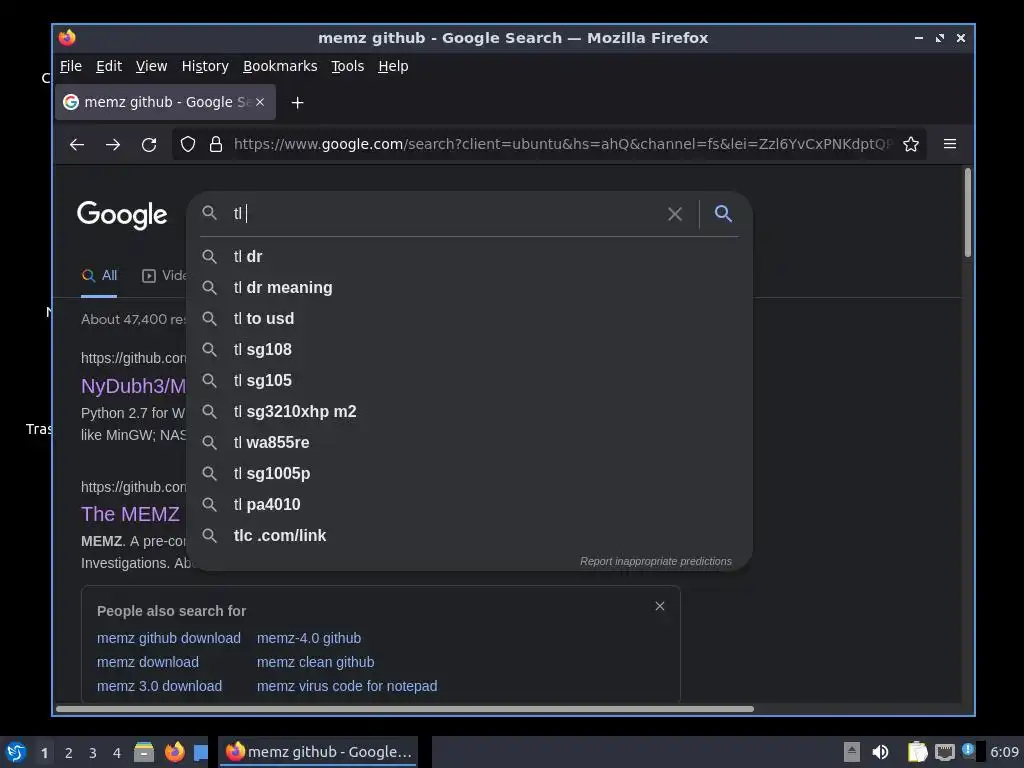The image size is (1024, 768).
Task: Choose the 'tl sg1005p' suggestion
Action: 470,473
